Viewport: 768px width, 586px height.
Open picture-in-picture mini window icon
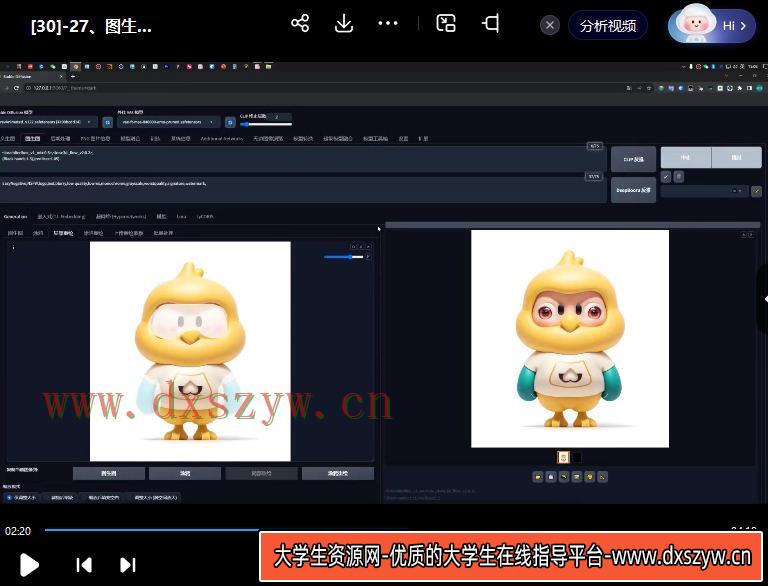(446, 23)
